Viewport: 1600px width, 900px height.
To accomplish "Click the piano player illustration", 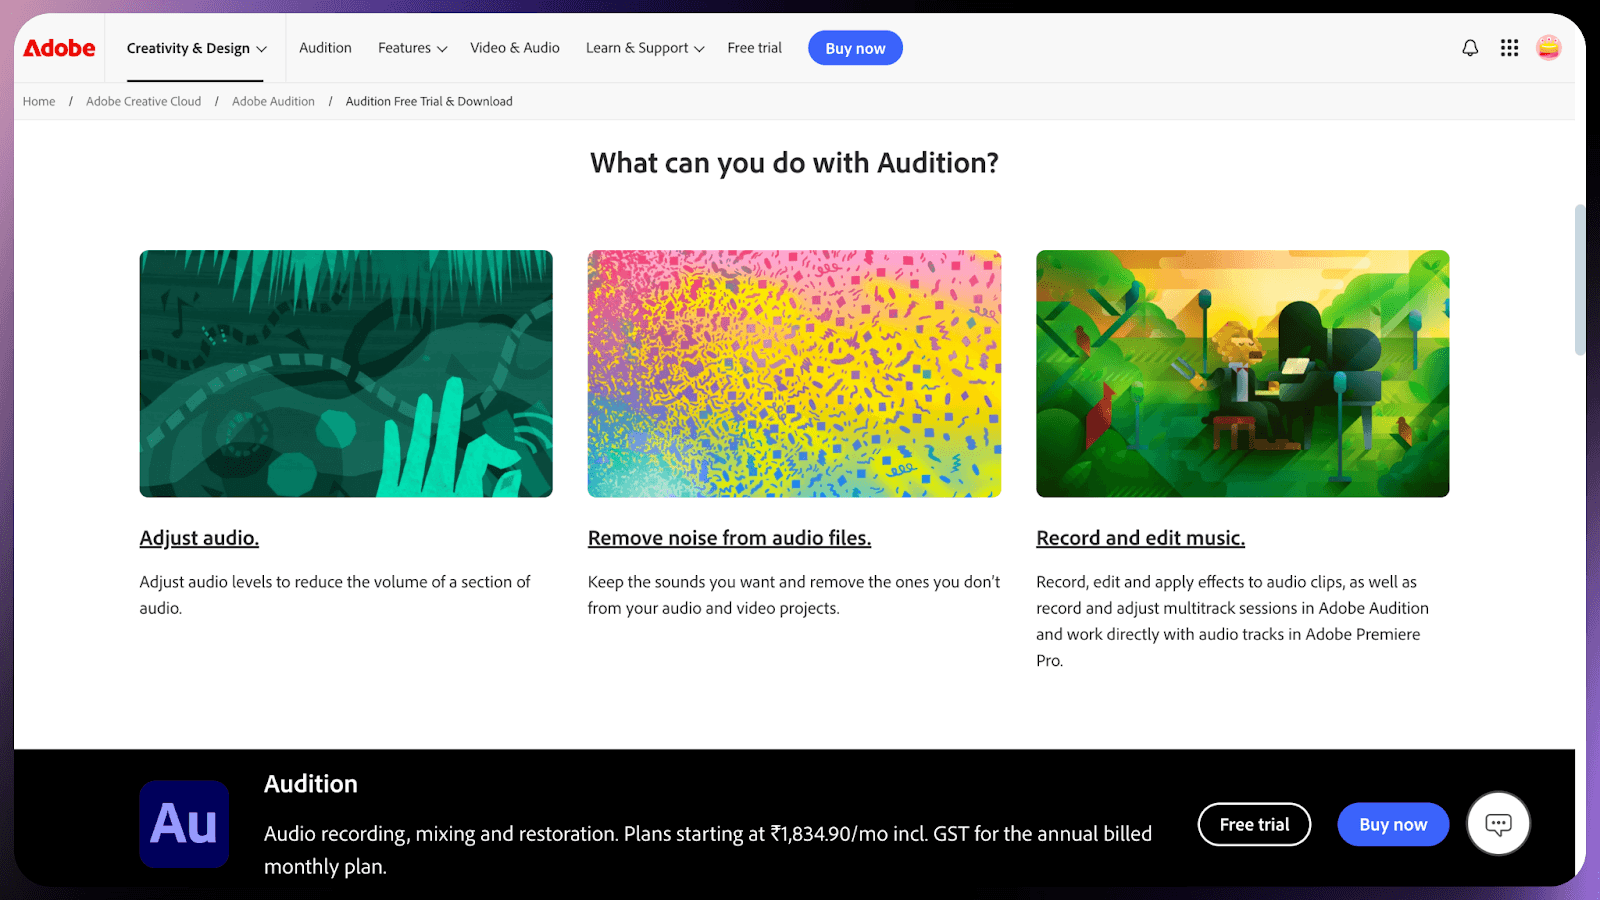I will (x=1242, y=373).
